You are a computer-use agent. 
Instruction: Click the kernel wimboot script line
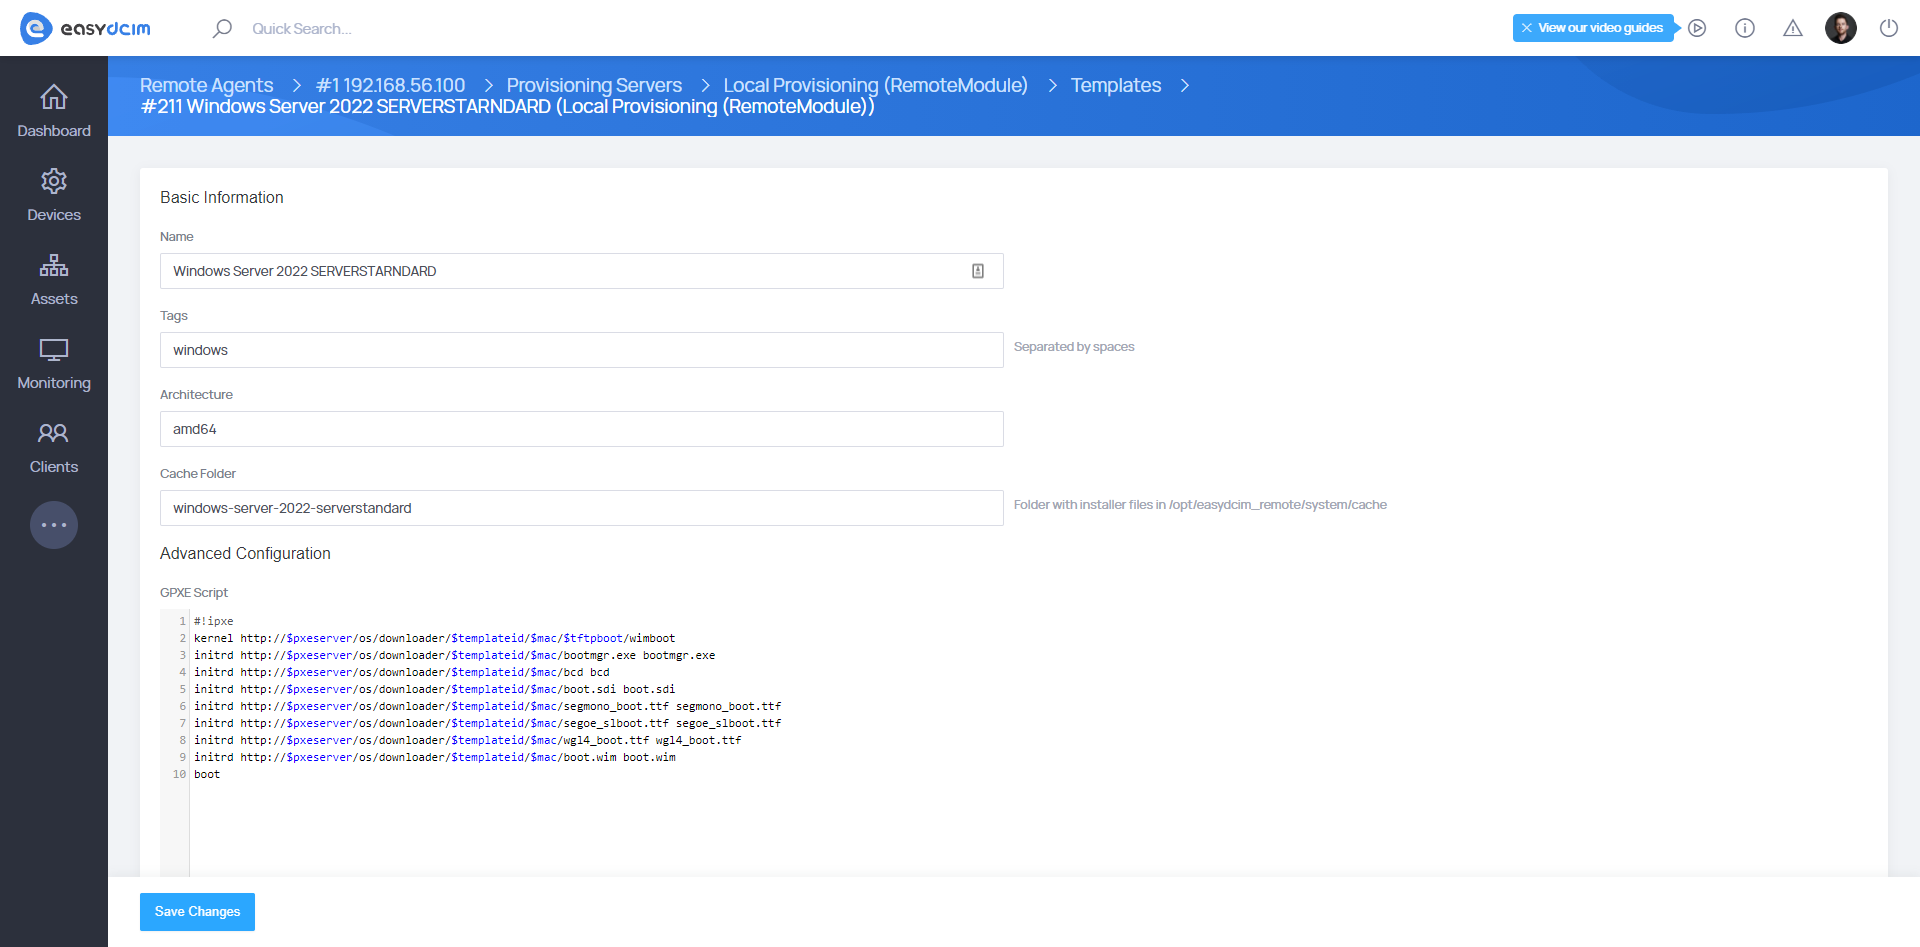coord(434,638)
